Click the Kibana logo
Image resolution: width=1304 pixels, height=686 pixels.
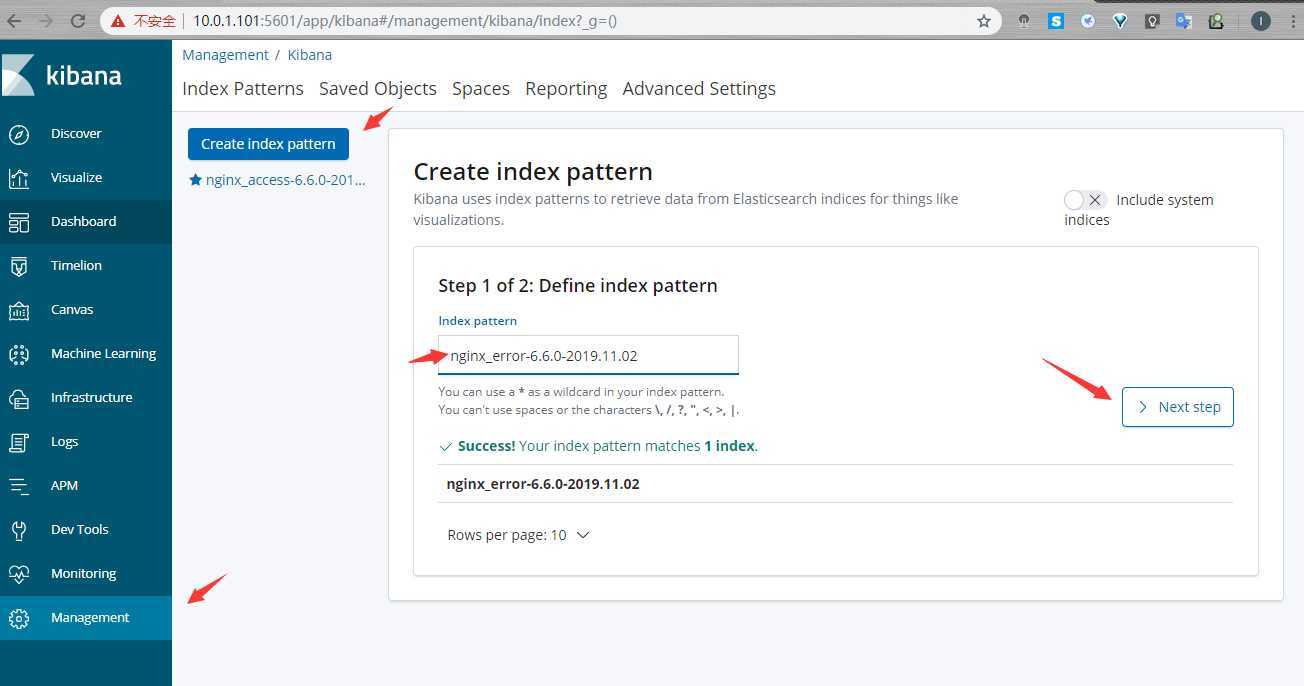click(62, 75)
